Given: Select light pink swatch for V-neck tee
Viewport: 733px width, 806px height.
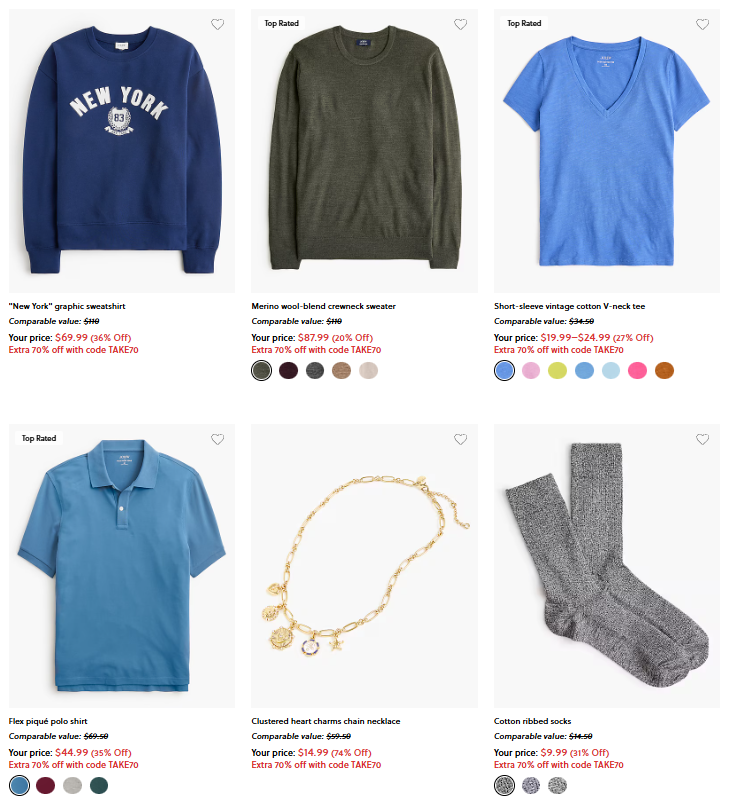Looking at the screenshot, I should pyautogui.click(x=531, y=371).
